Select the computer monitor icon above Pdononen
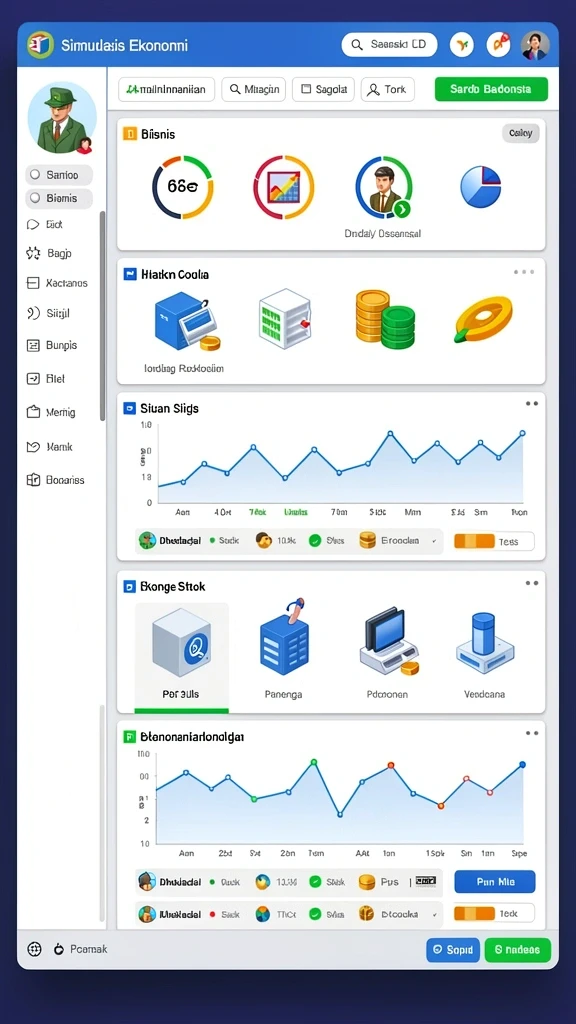 tap(389, 641)
